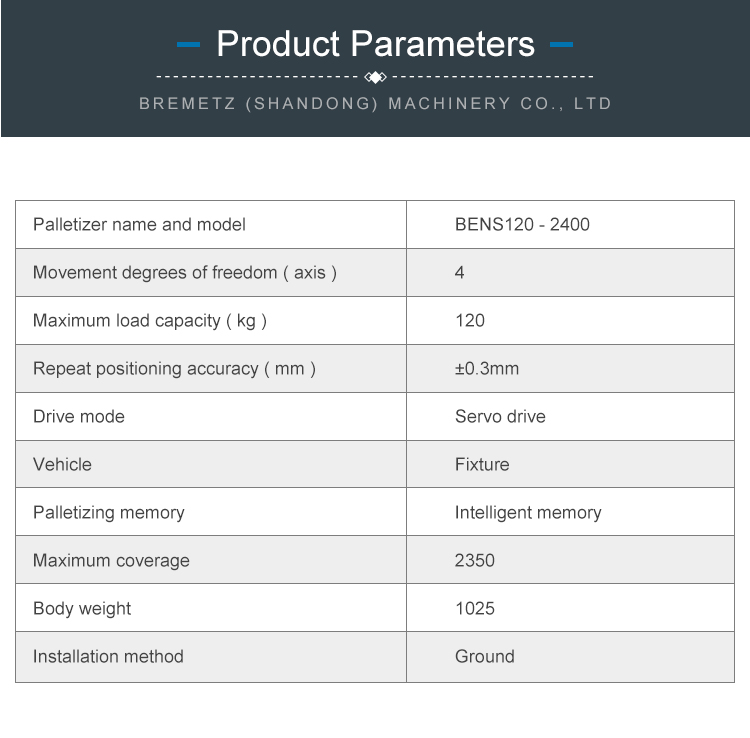Click the Maximum coverage value 2350

click(475, 560)
